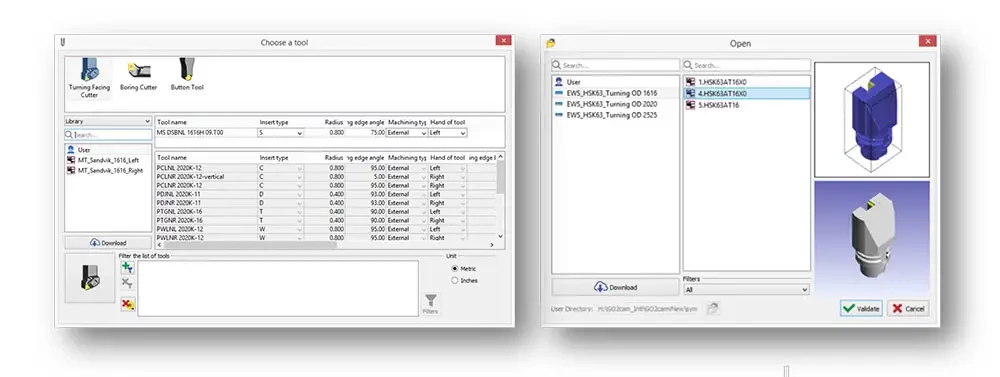Select the Turning Facing Cutter tool type
The width and height of the screenshot is (1000, 377).
pyautogui.click(x=89, y=78)
